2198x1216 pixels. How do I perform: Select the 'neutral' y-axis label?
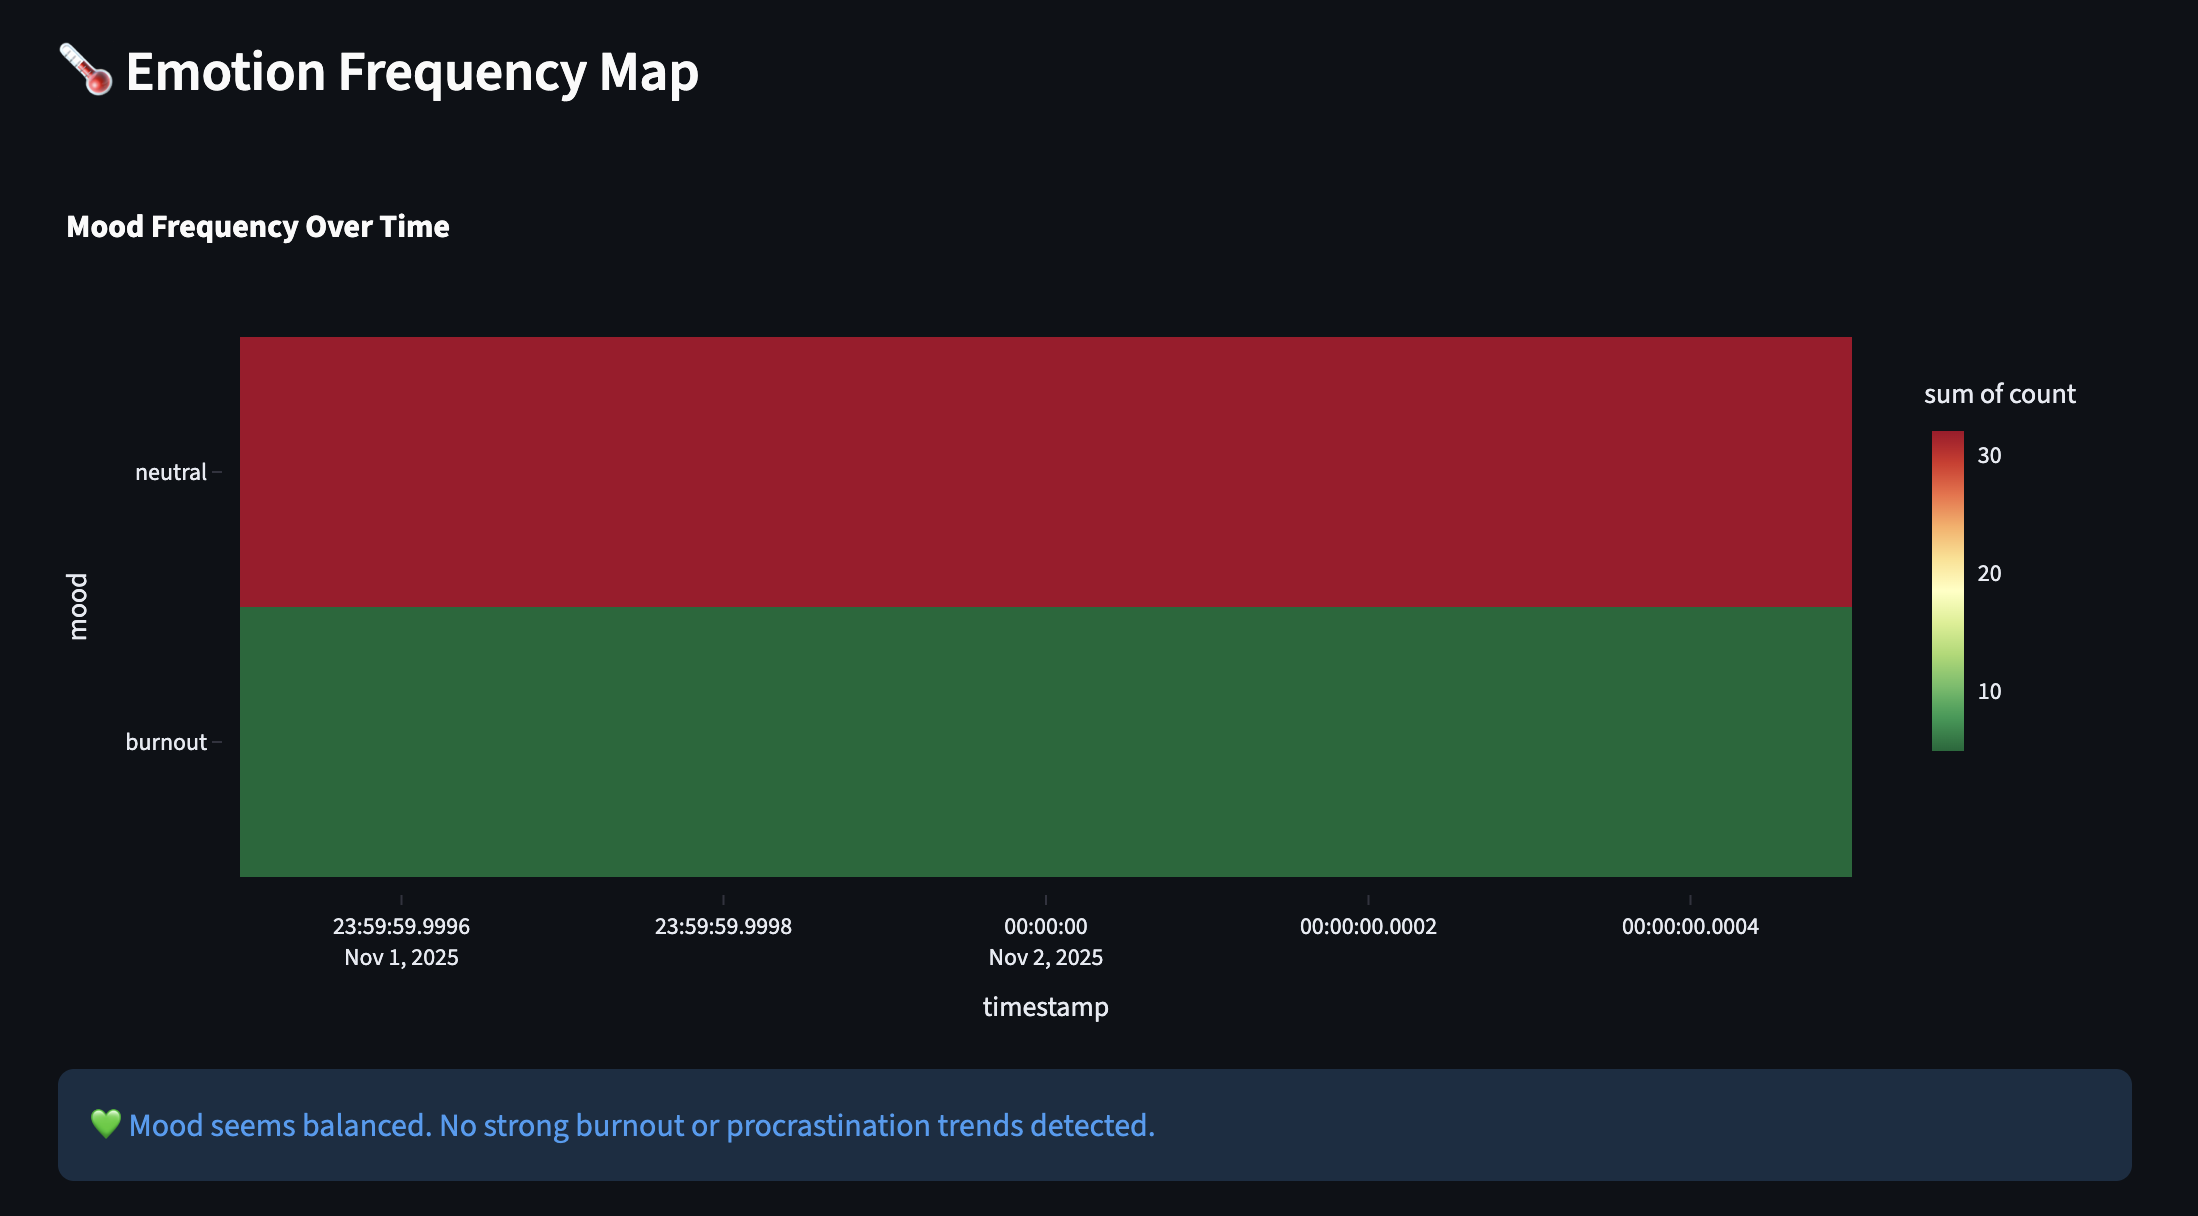170,472
